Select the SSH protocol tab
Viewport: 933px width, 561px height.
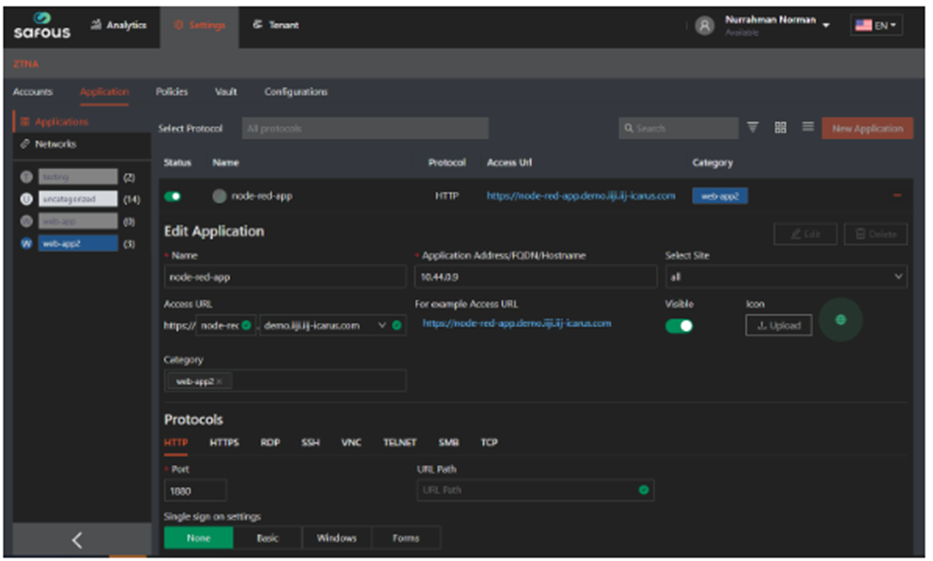tap(310, 442)
